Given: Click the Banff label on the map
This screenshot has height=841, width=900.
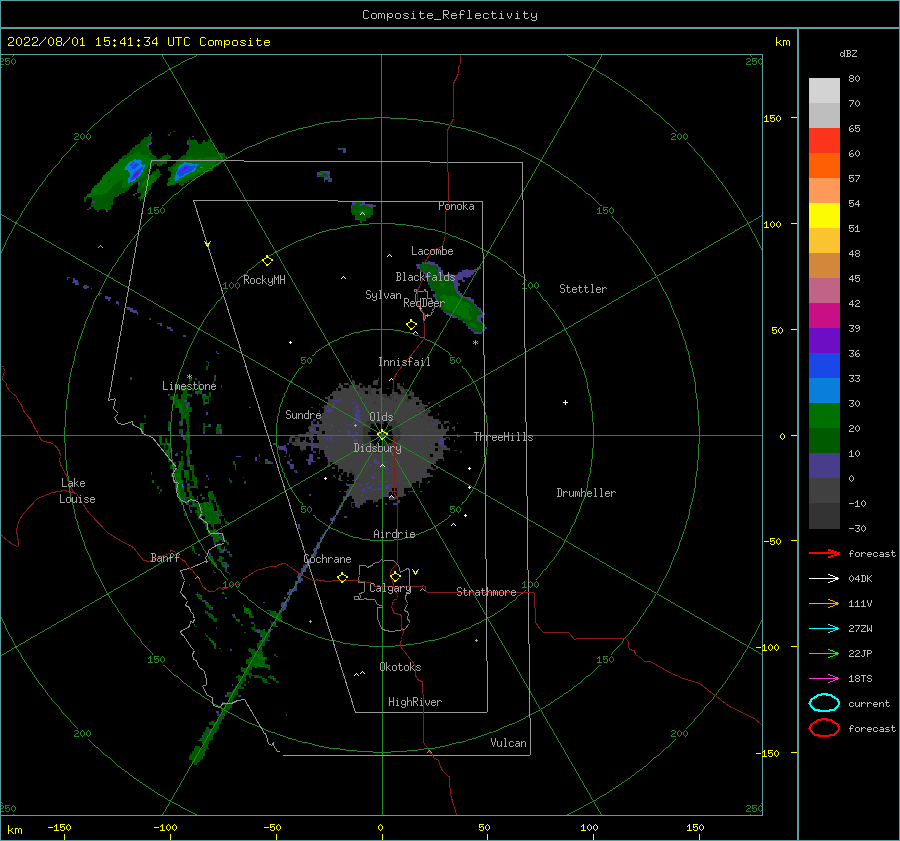Looking at the screenshot, I should tap(165, 557).
